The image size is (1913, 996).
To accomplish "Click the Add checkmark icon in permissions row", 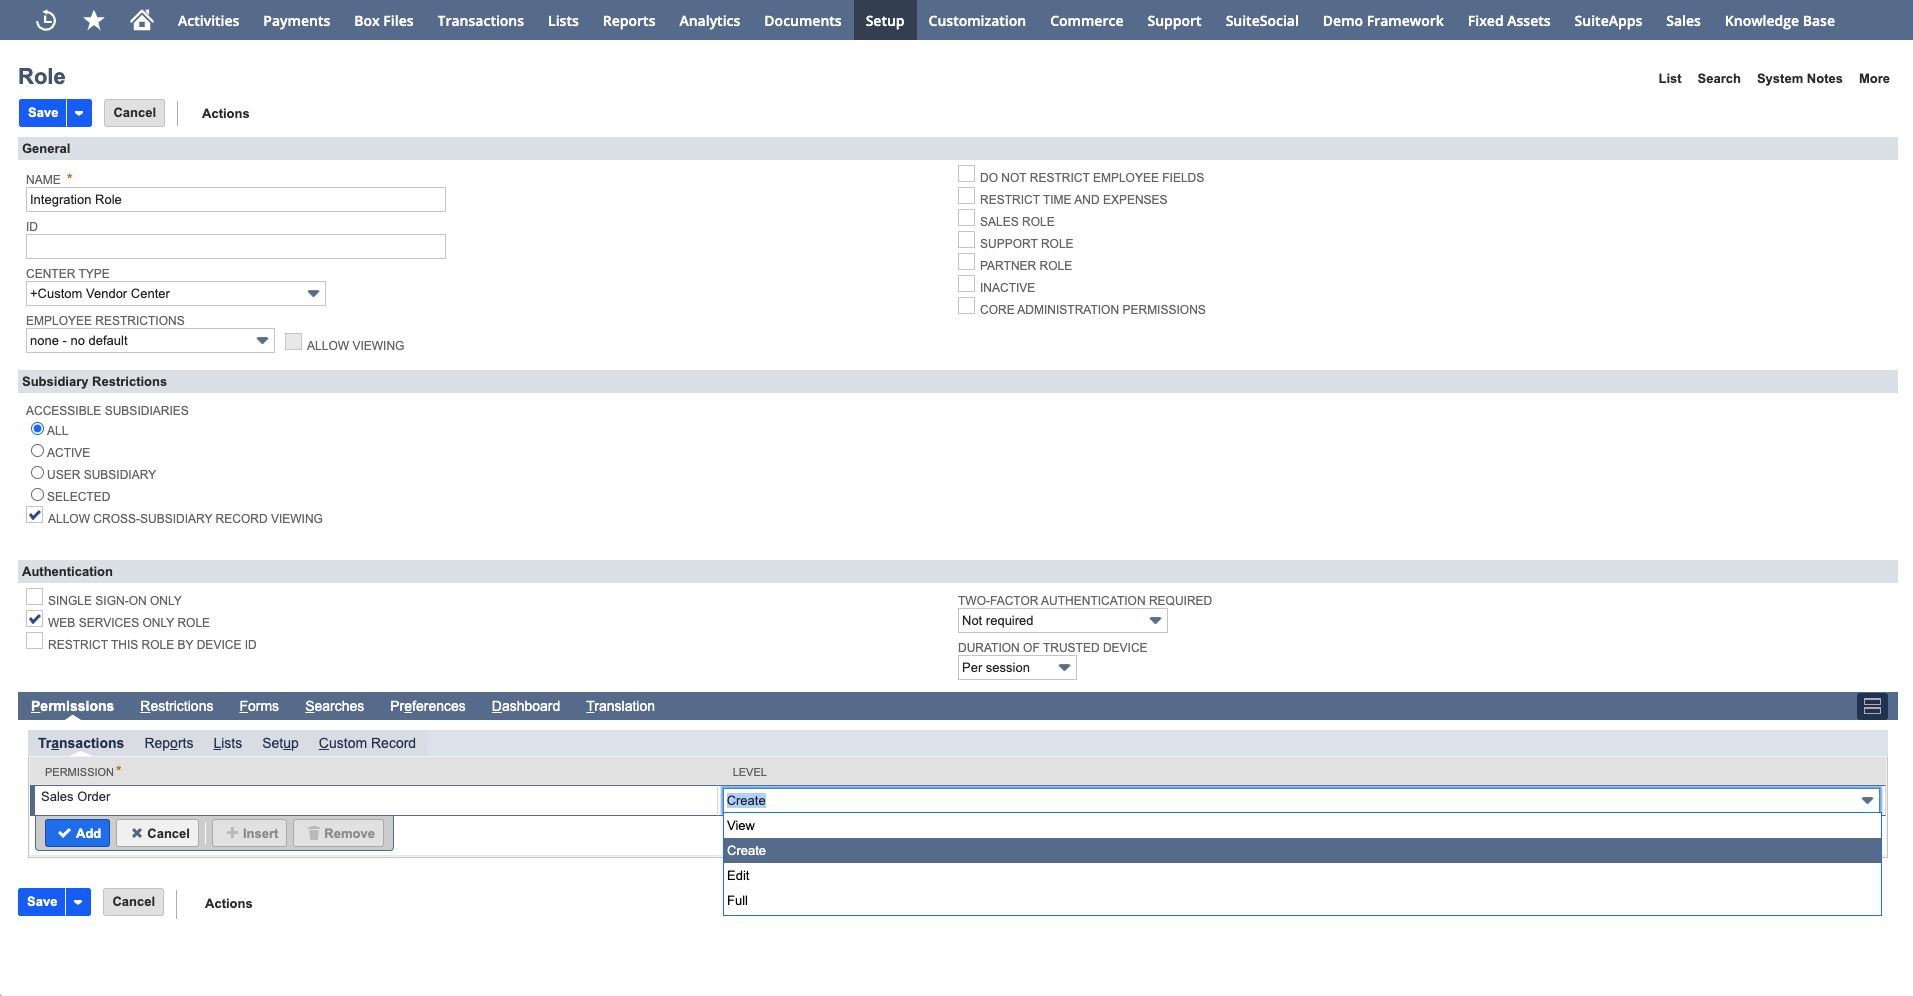I will coord(65,832).
